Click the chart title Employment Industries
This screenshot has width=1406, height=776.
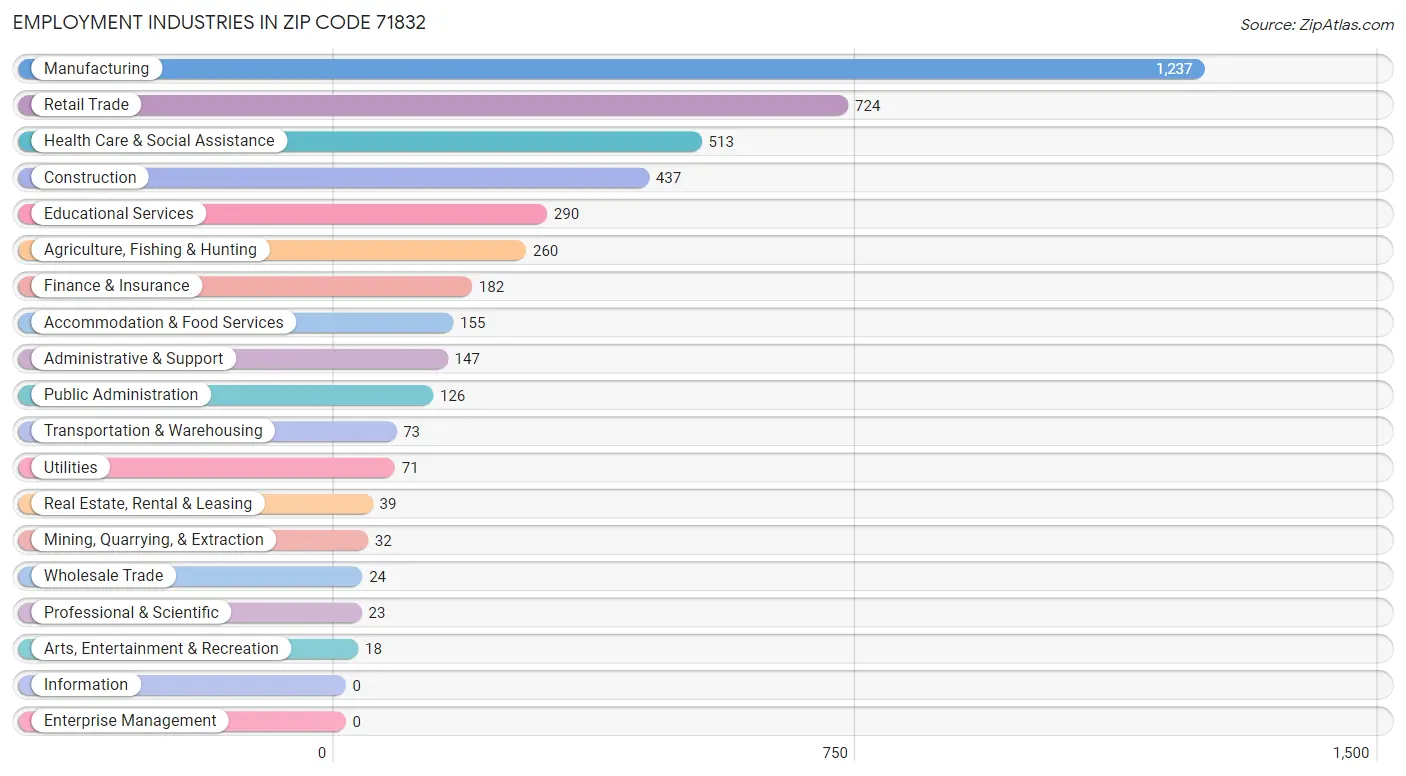pyautogui.click(x=219, y=22)
